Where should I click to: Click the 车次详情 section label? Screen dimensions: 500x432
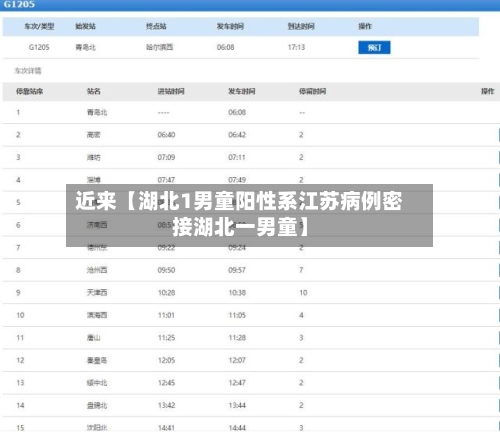(x=28, y=71)
